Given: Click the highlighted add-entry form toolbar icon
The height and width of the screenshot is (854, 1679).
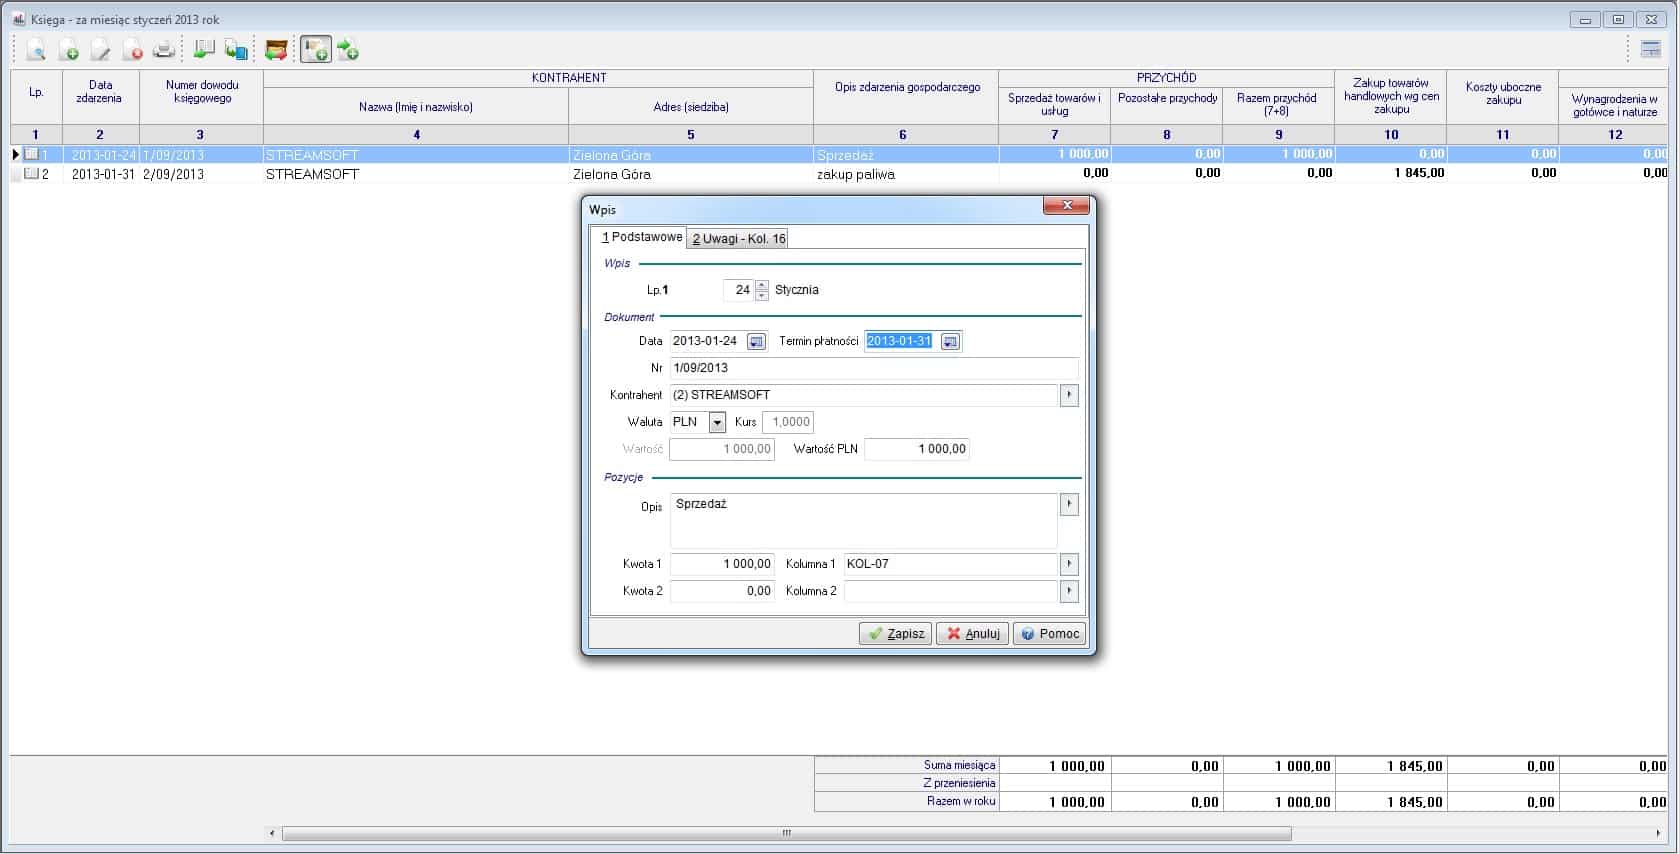Looking at the screenshot, I should click(x=316, y=49).
